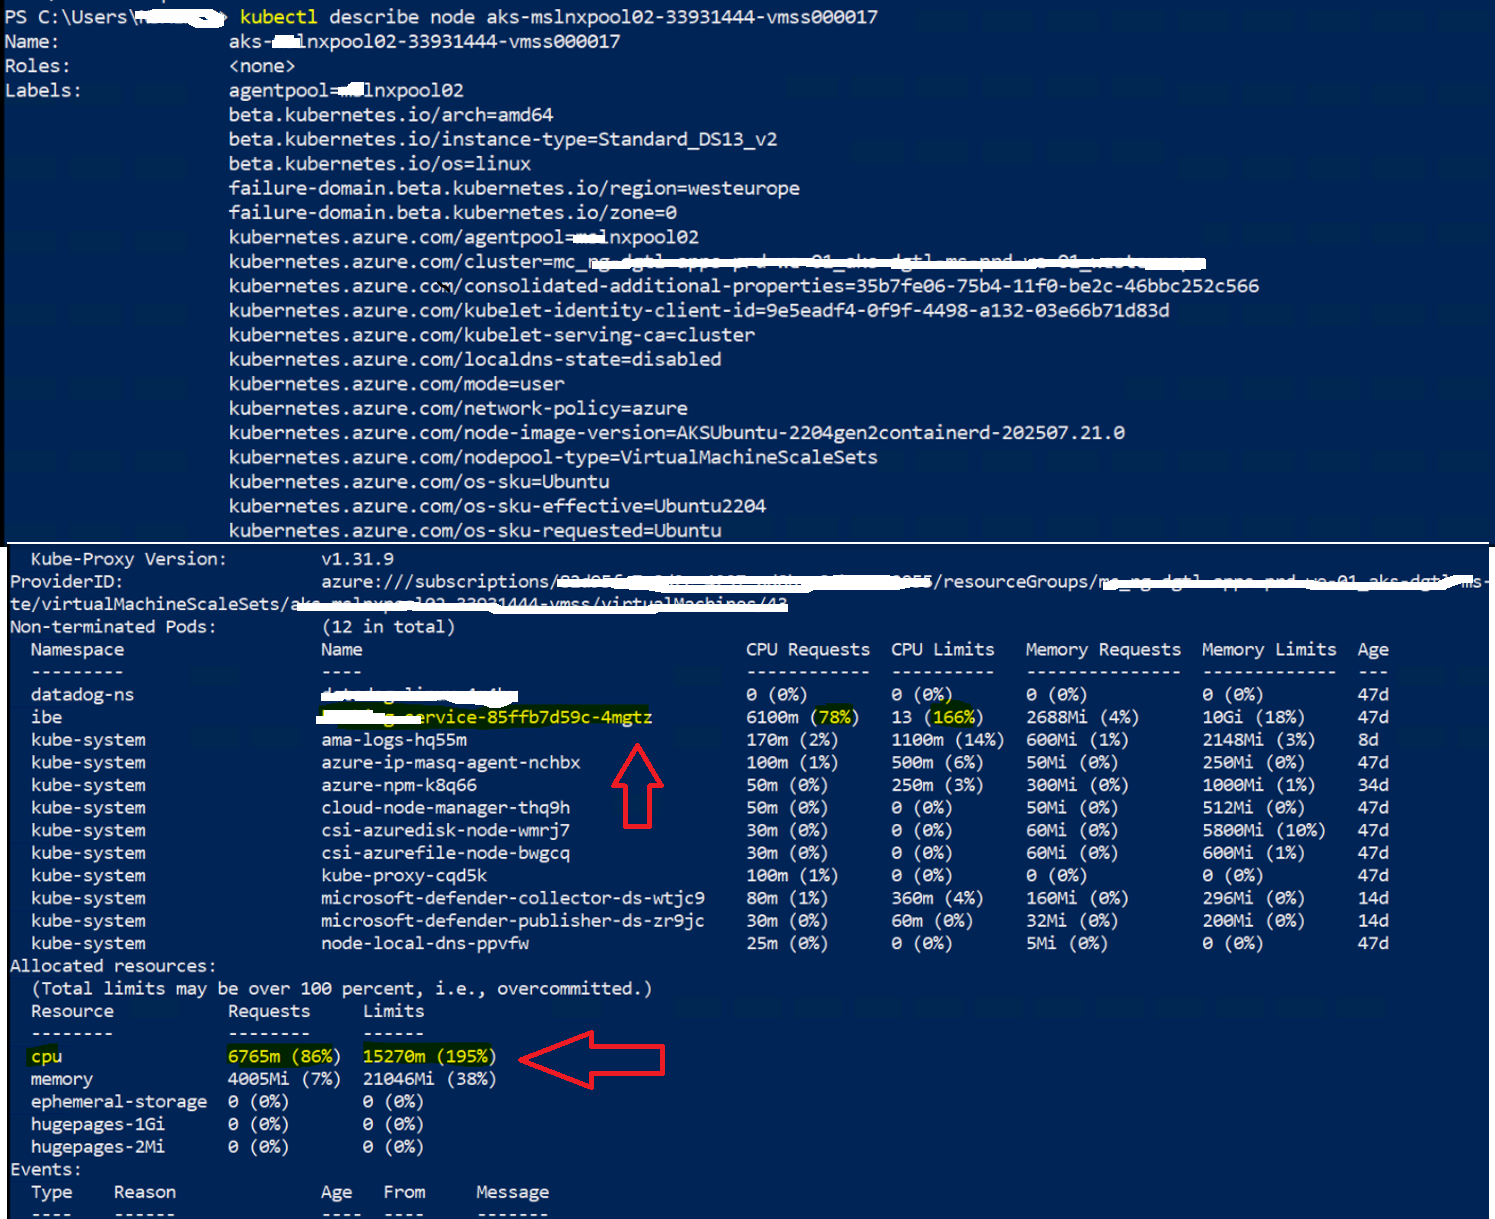1495x1219 pixels.
Task: Click the ProviderID azure subscription path
Action: pyautogui.click(x=700, y=581)
